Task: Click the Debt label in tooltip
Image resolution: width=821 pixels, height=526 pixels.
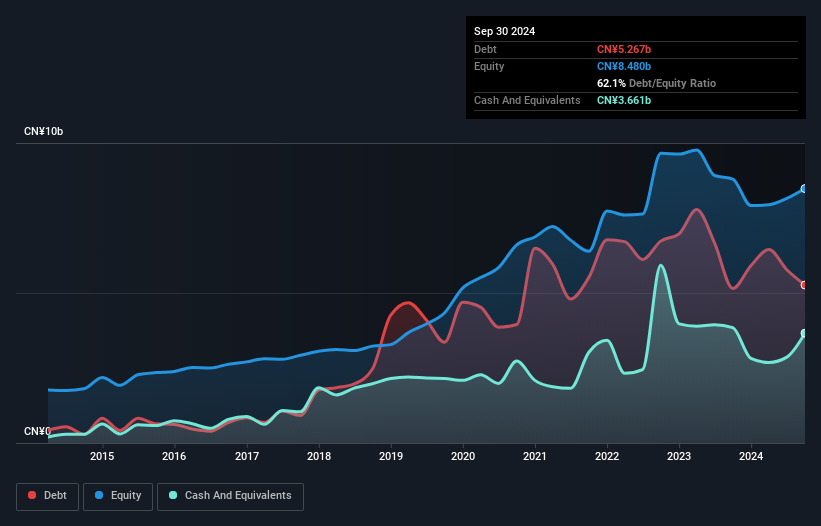Action: click(485, 49)
